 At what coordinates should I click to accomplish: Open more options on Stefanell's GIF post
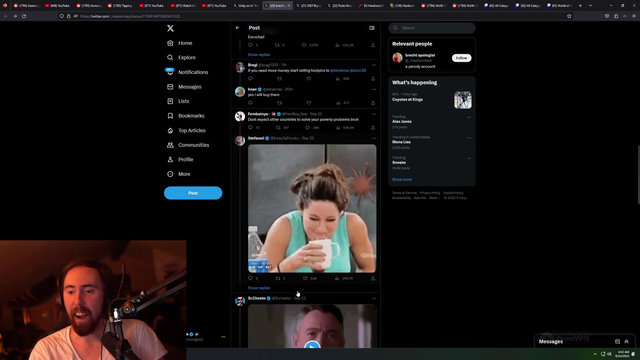click(373, 138)
